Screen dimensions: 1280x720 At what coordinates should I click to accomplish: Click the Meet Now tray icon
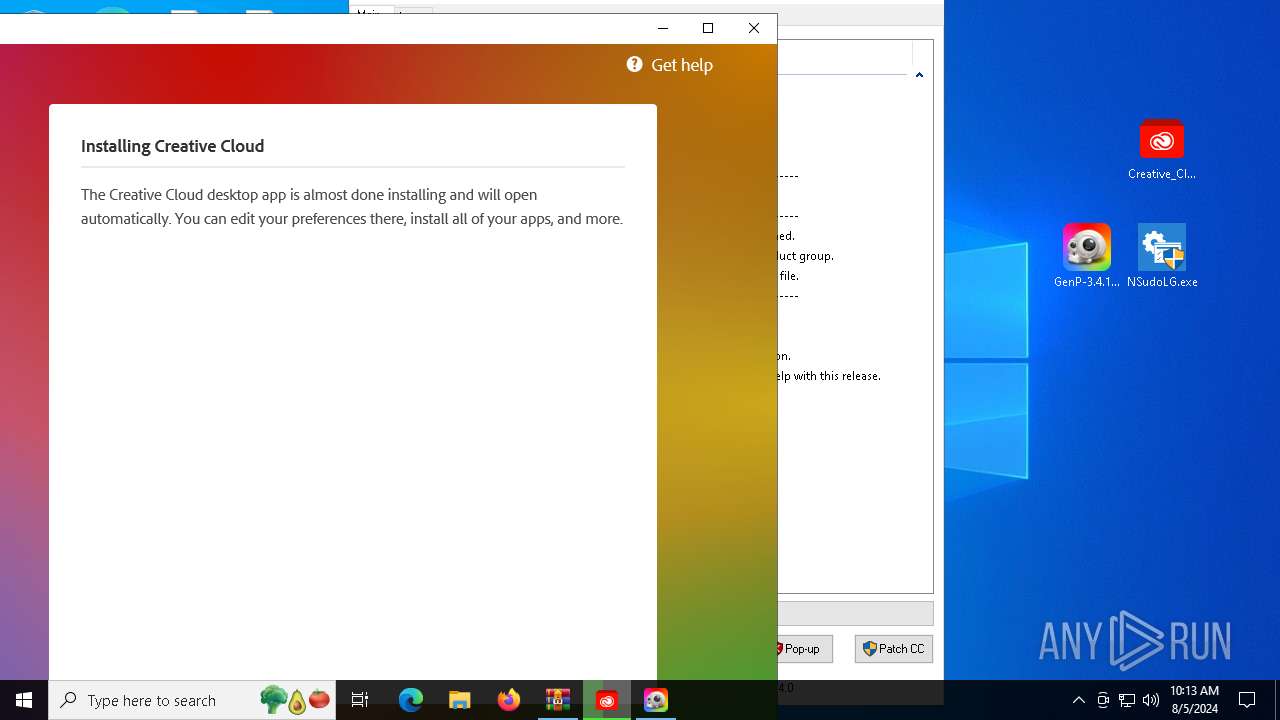tap(1103, 700)
